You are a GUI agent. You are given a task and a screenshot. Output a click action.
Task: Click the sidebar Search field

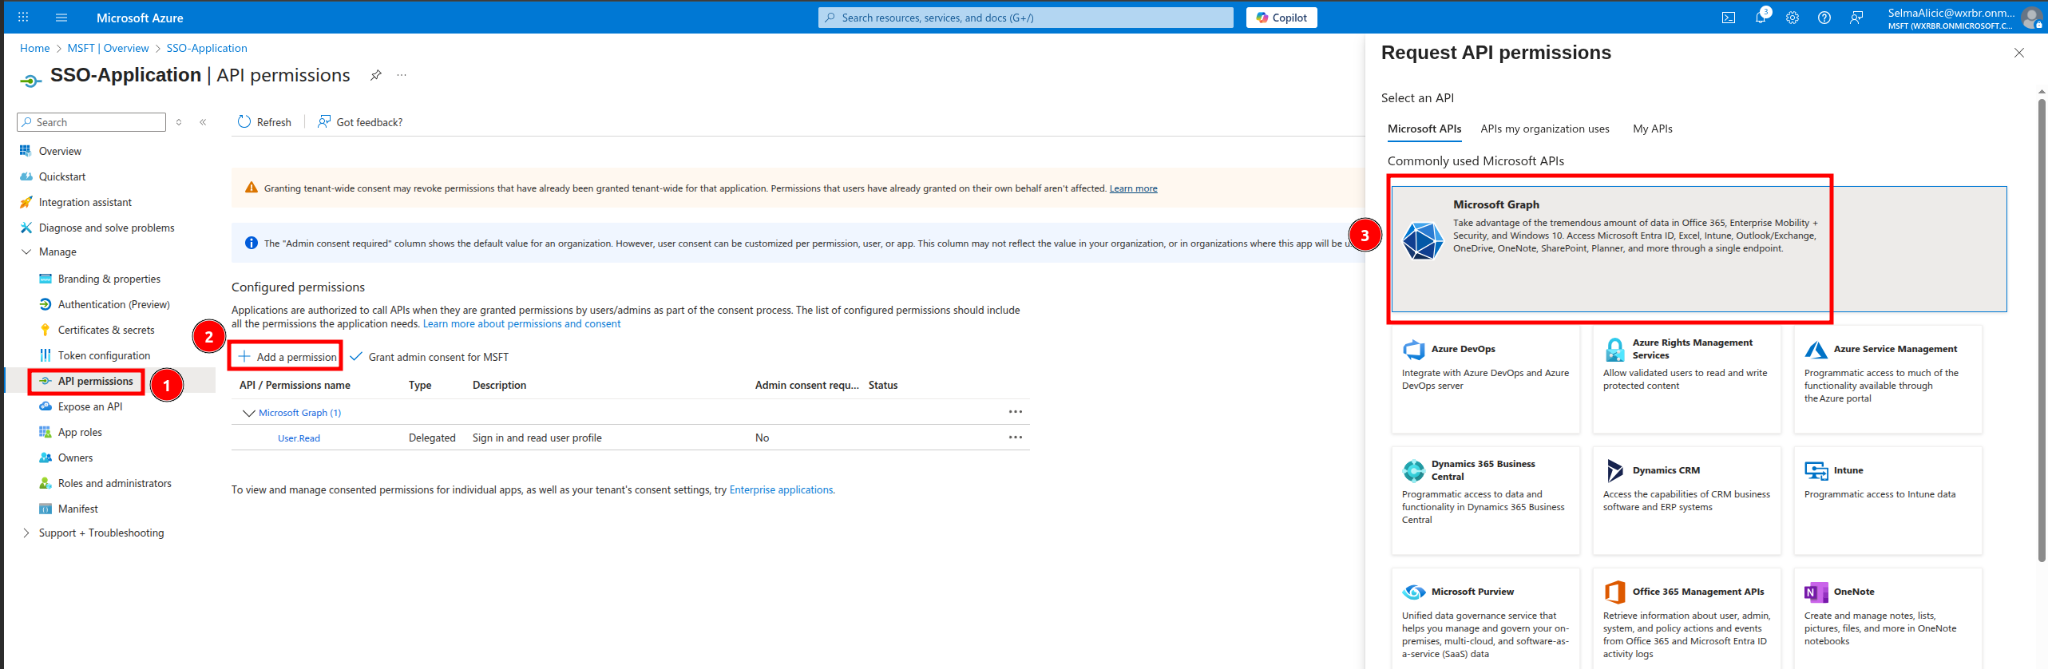point(91,122)
